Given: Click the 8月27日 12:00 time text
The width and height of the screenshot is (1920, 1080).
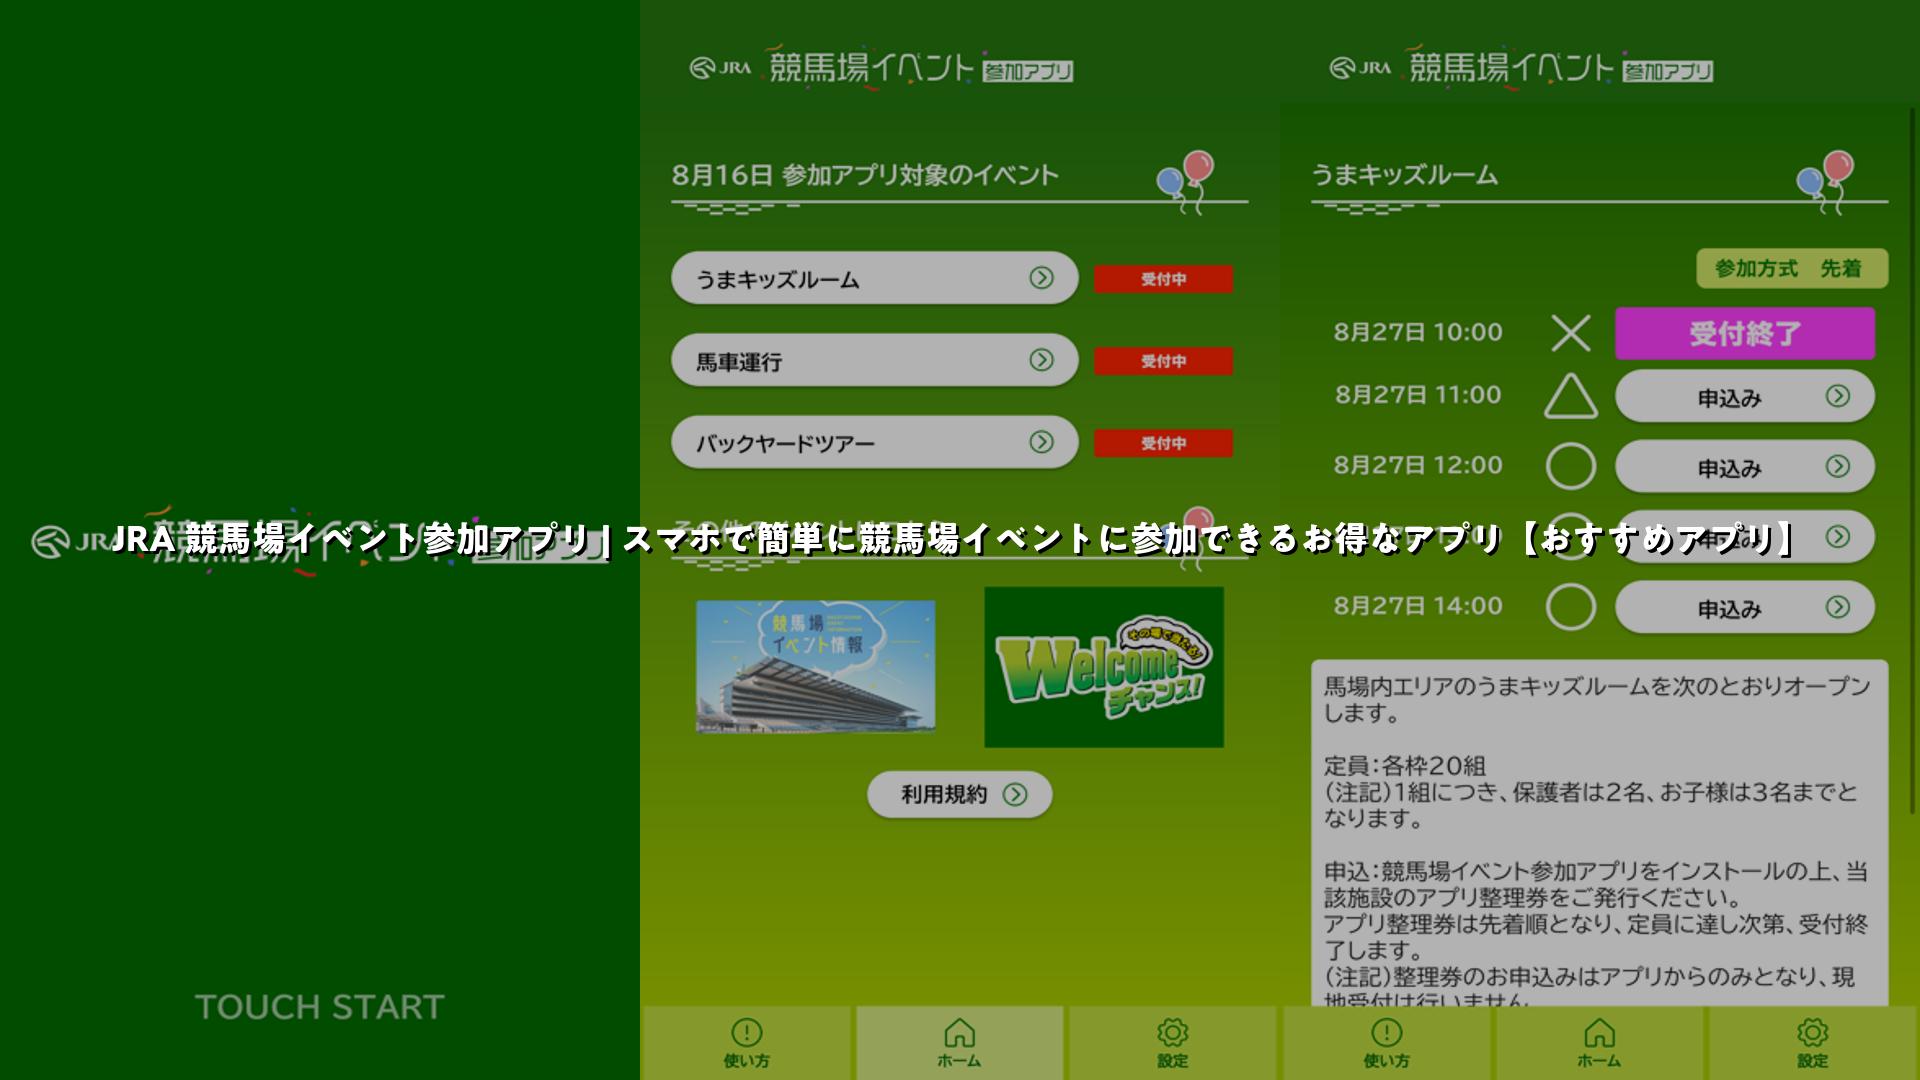Looking at the screenshot, I should [1418, 465].
